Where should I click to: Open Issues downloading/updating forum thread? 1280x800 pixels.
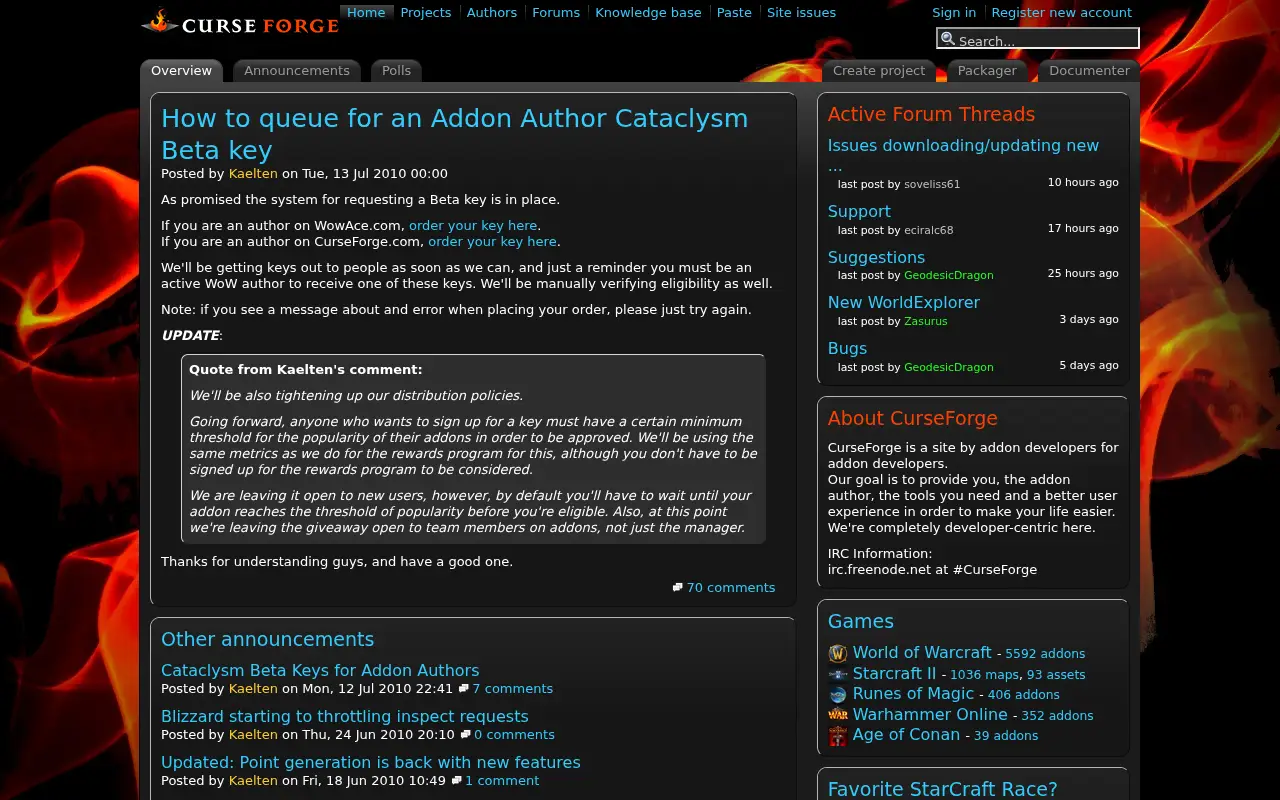pos(963,155)
